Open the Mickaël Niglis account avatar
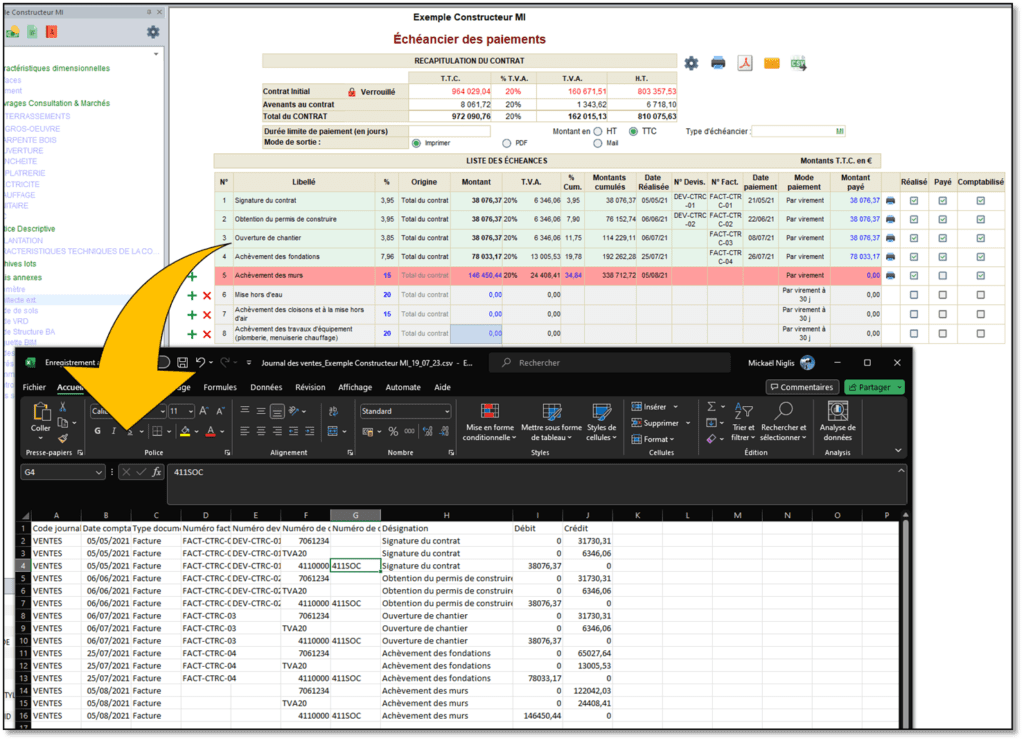1024x741 pixels. click(x=808, y=363)
